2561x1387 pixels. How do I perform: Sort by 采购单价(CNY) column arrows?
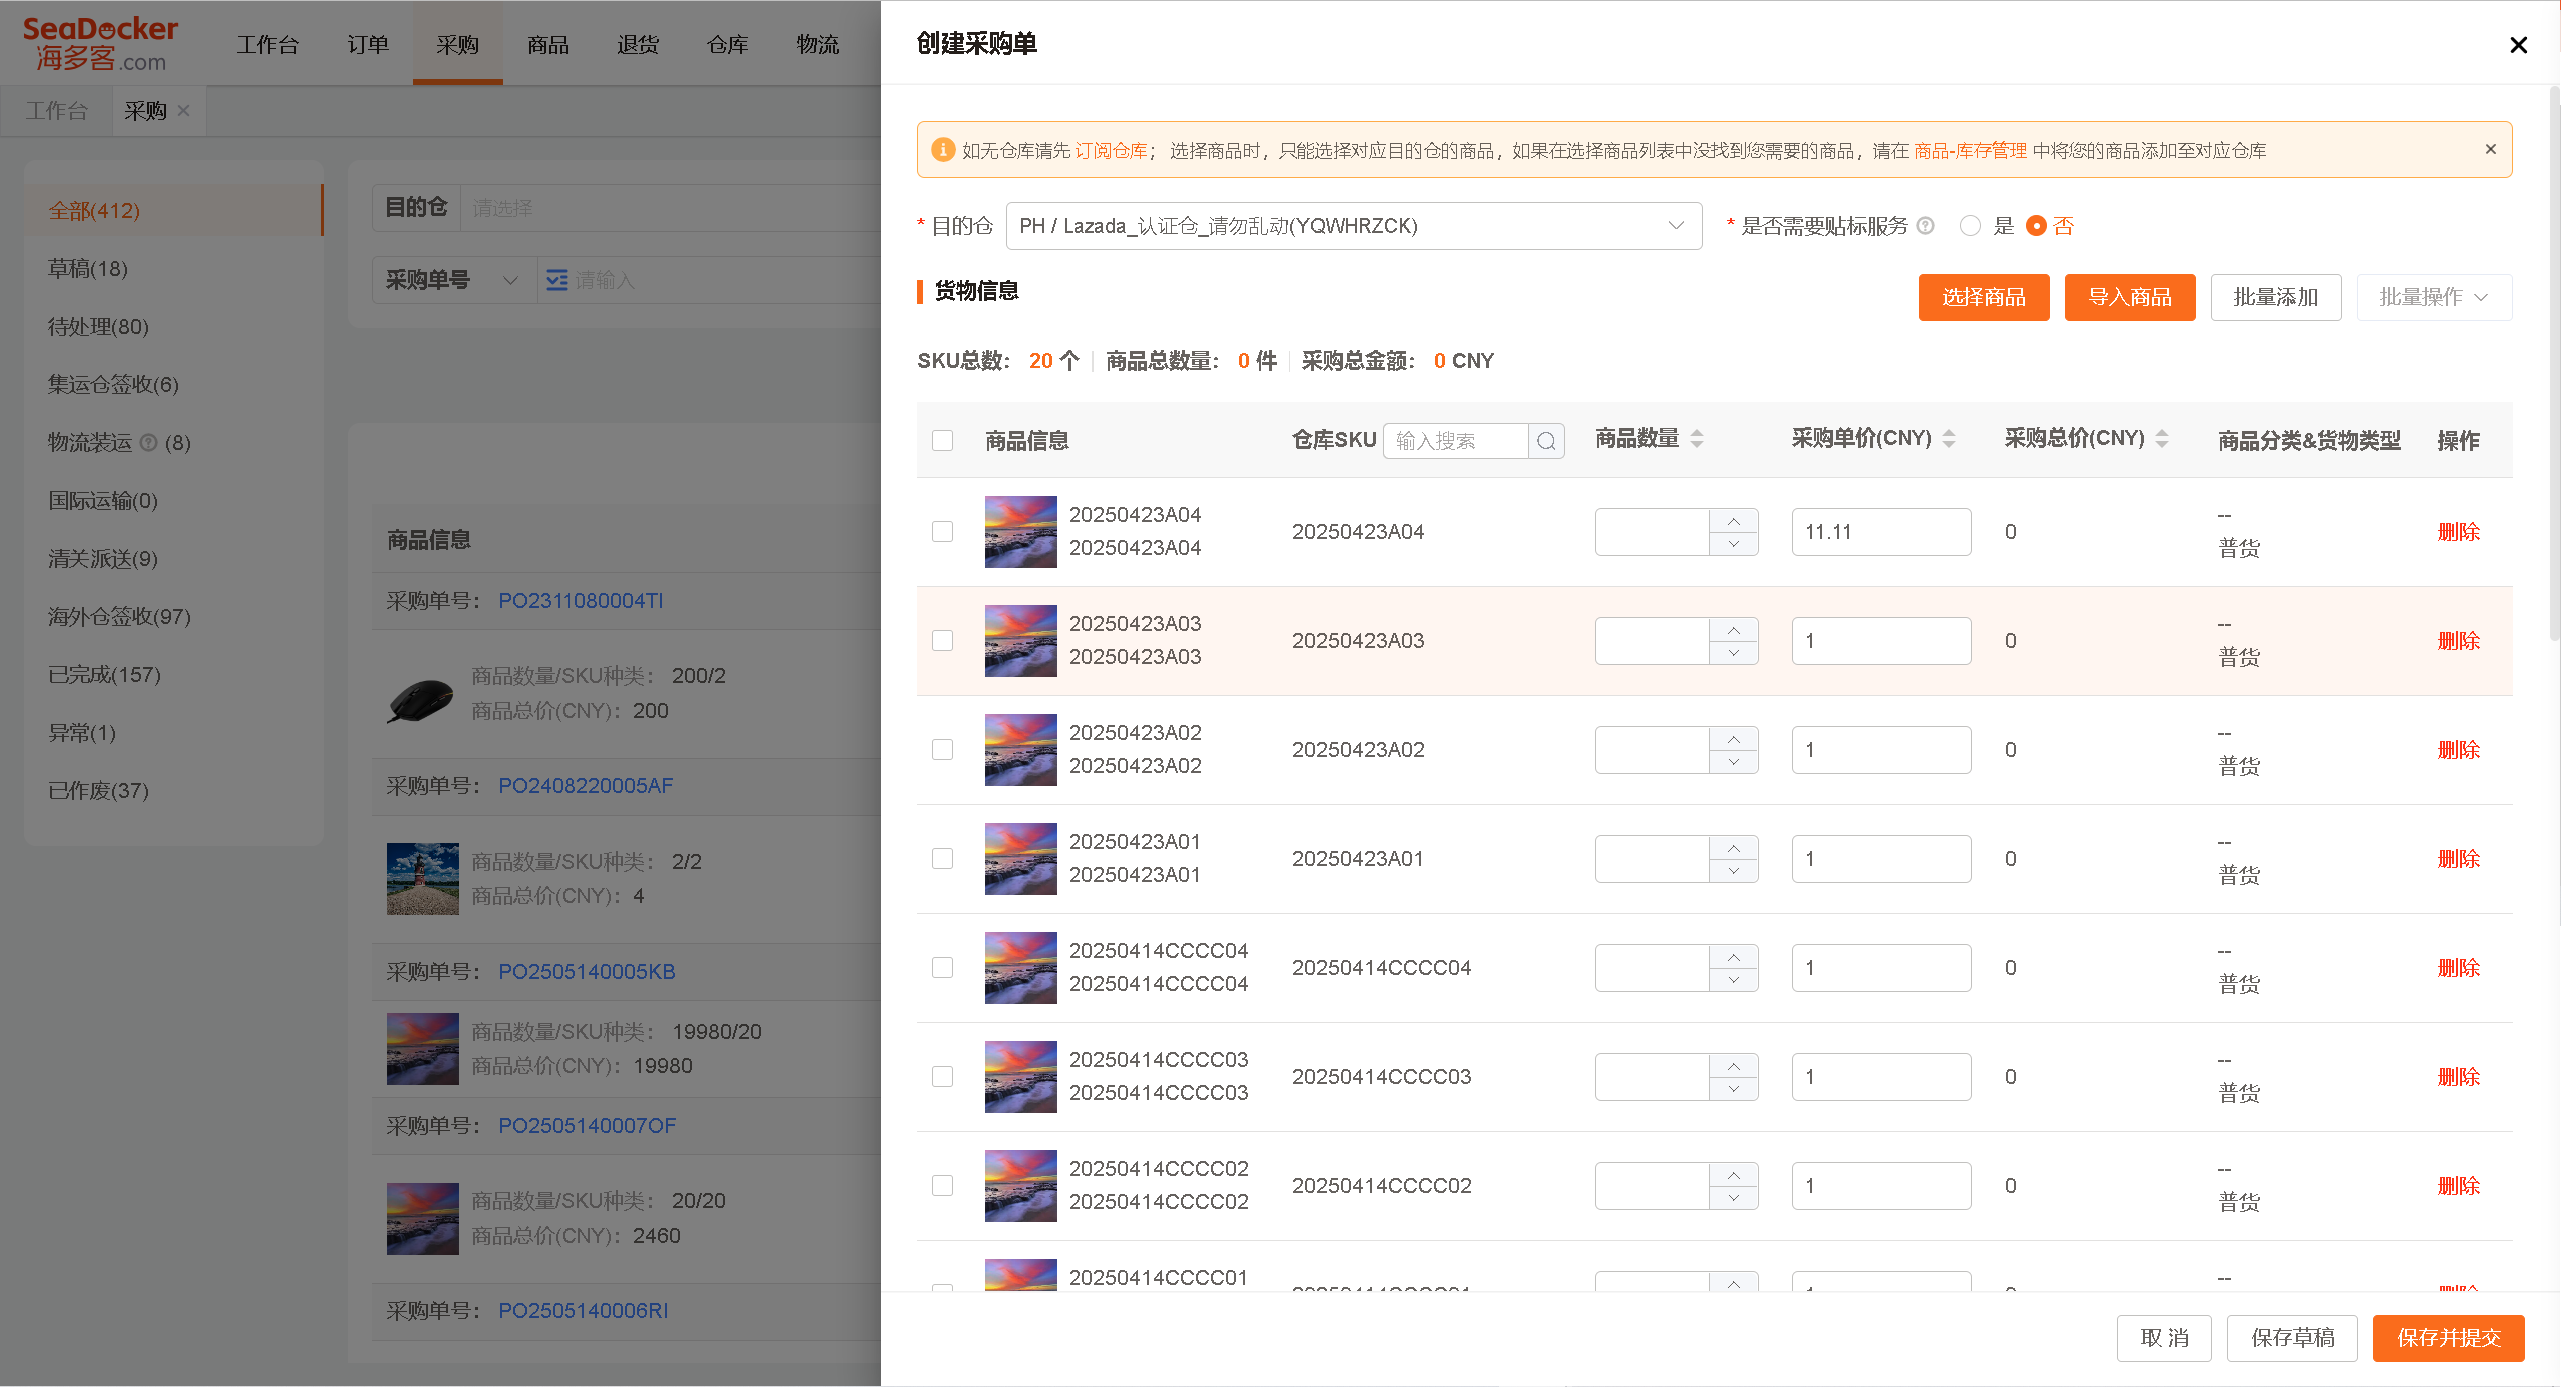tap(1949, 438)
